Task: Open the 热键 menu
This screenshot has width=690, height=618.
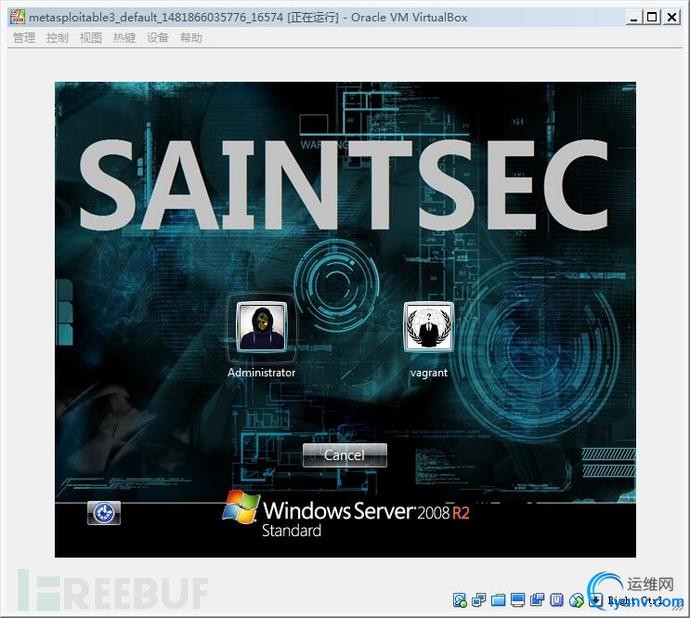Action: (124, 38)
